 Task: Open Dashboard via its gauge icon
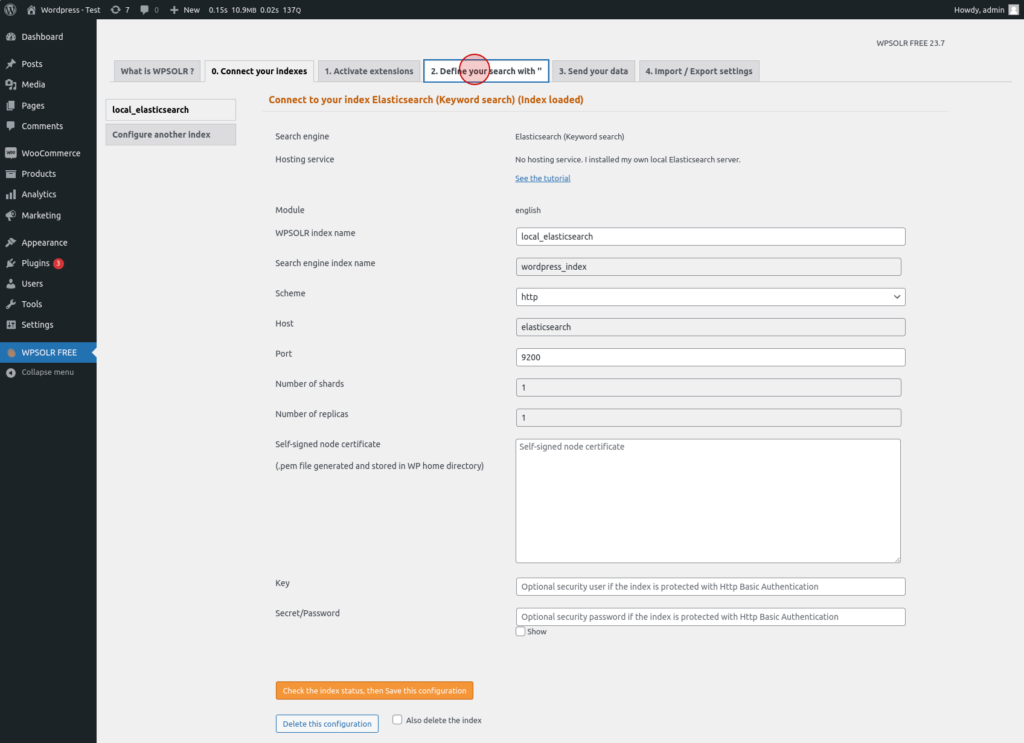pos(11,37)
